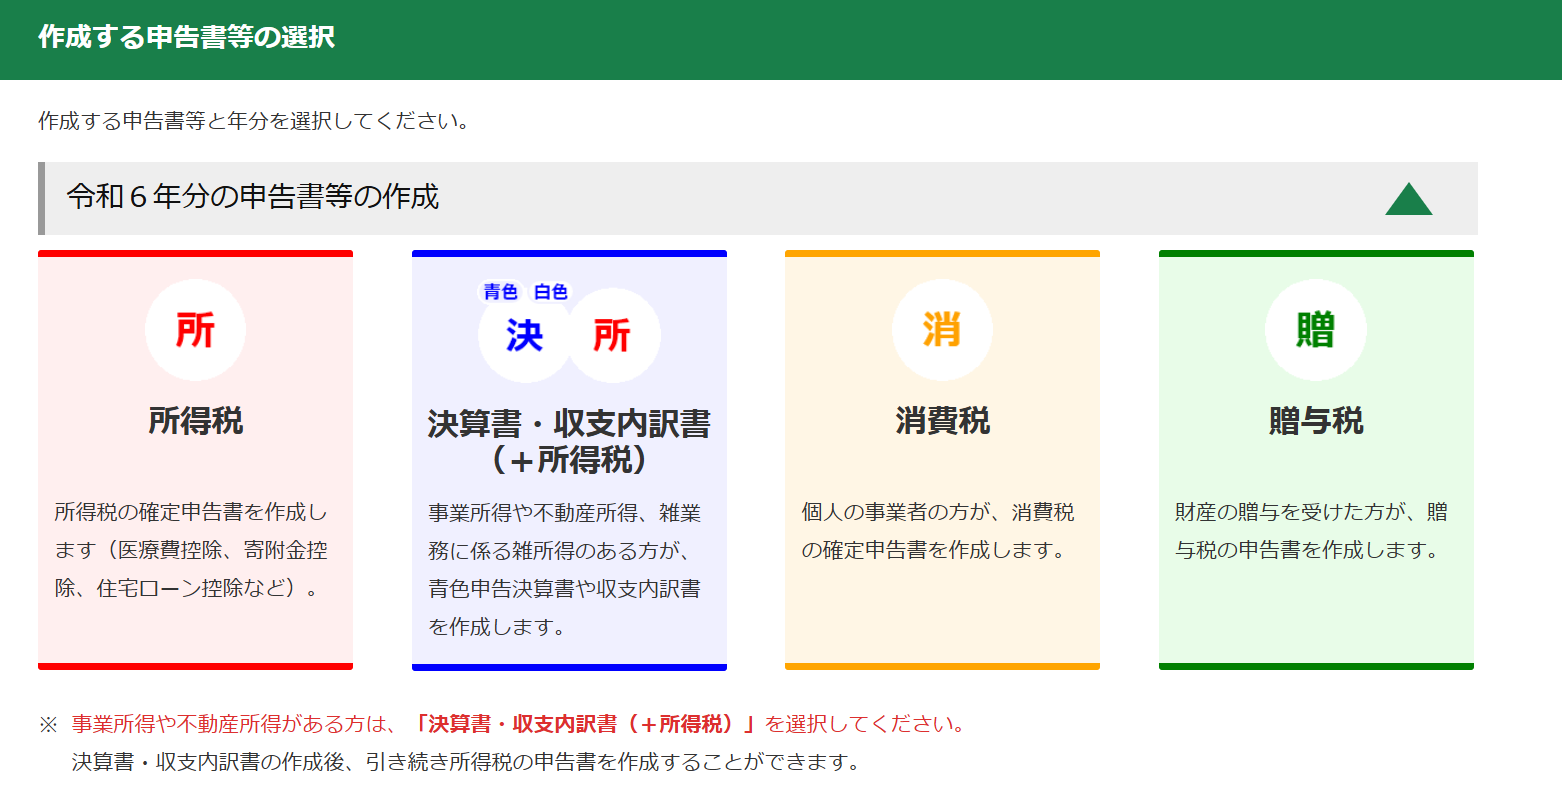Image resolution: width=1562 pixels, height=794 pixels.
Task: Click the 贈与税 heading on the green card
Action: click(x=1315, y=421)
